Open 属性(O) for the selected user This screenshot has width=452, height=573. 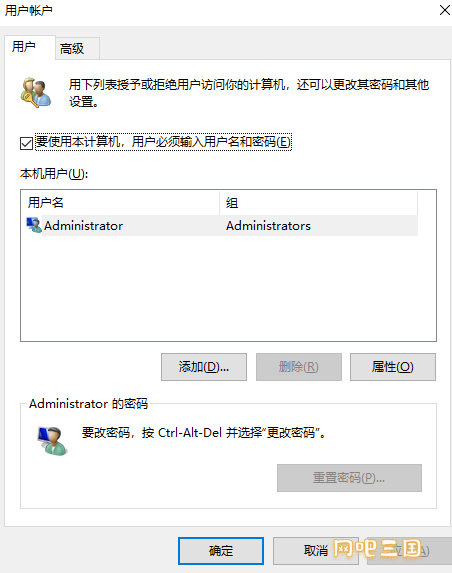(393, 367)
